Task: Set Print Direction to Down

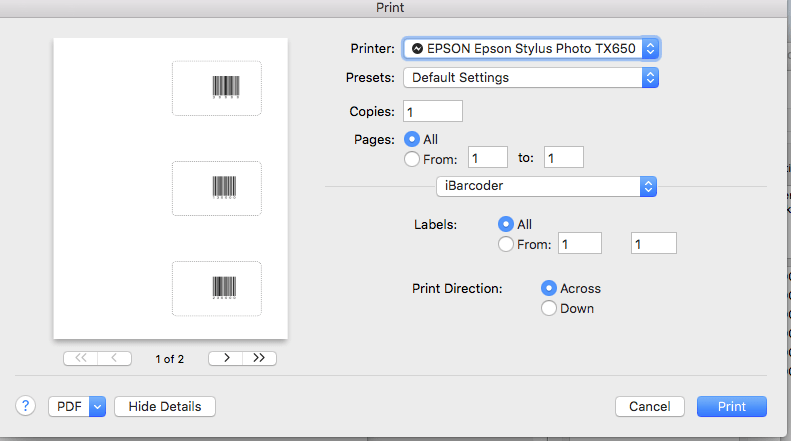Action: (x=549, y=308)
